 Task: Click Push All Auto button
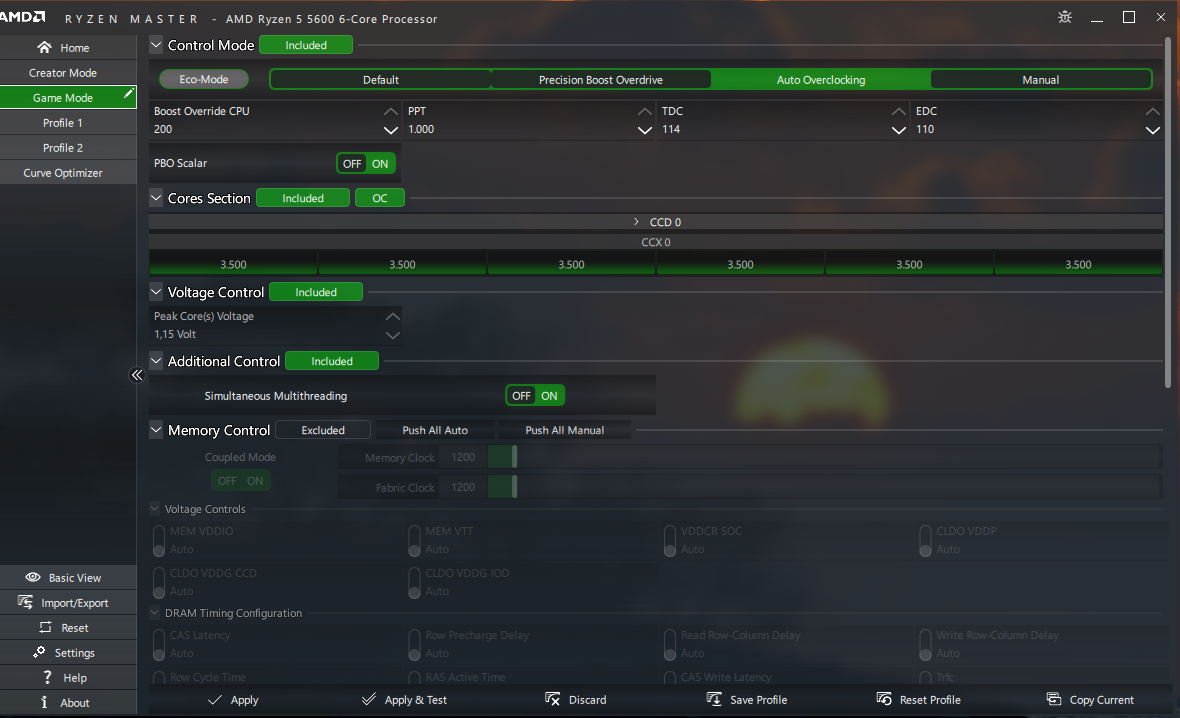(435, 430)
